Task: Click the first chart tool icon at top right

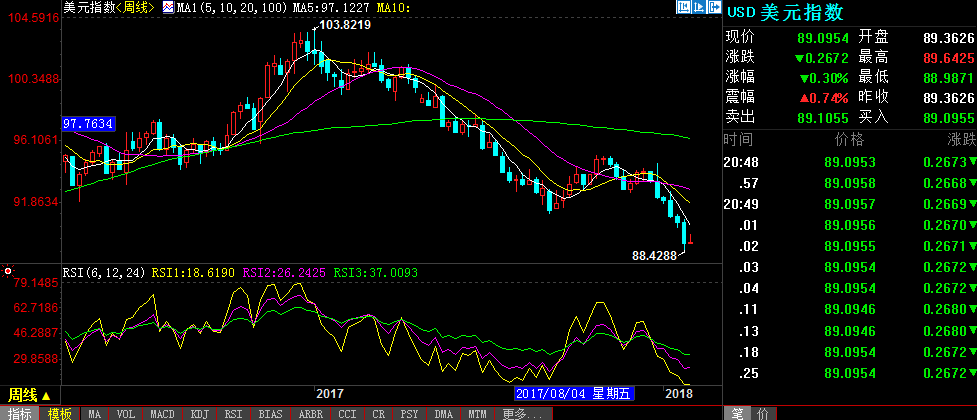Action: (682, 7)
